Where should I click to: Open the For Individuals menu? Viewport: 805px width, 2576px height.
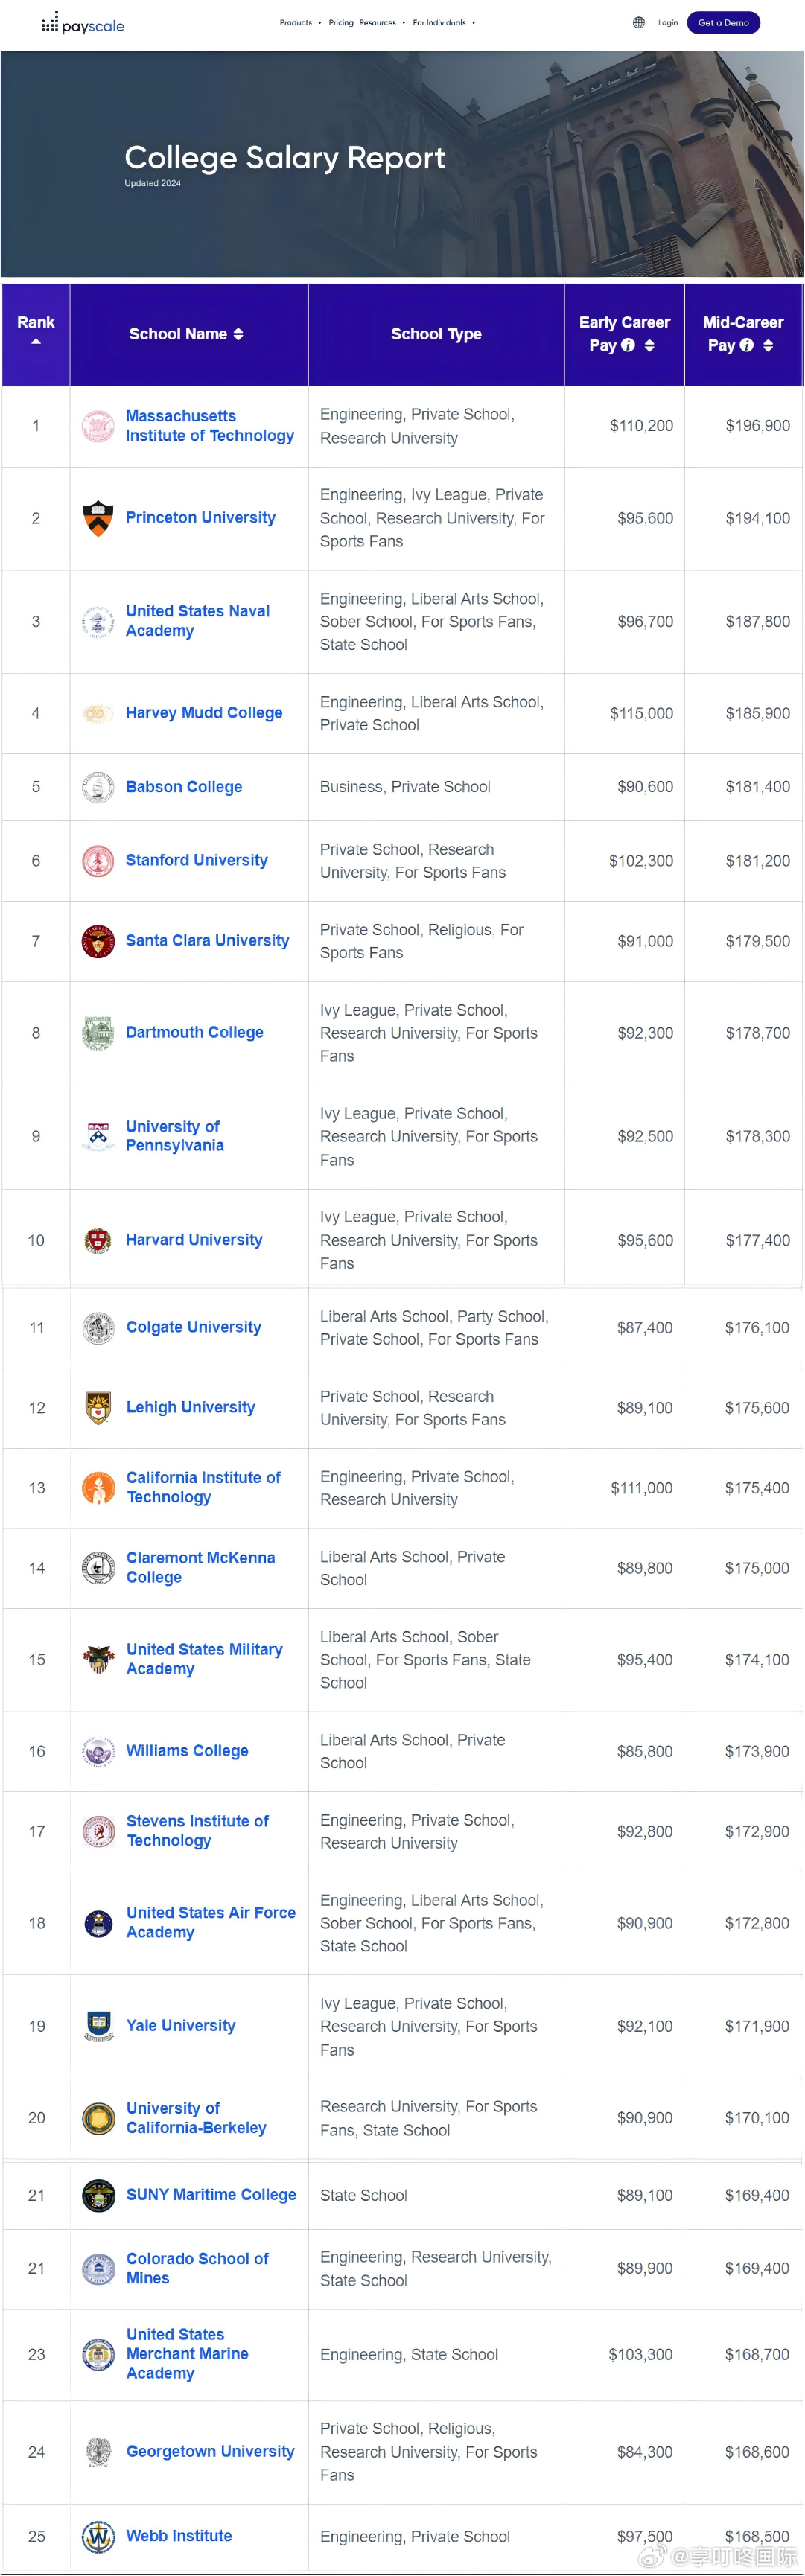(444, 22)
